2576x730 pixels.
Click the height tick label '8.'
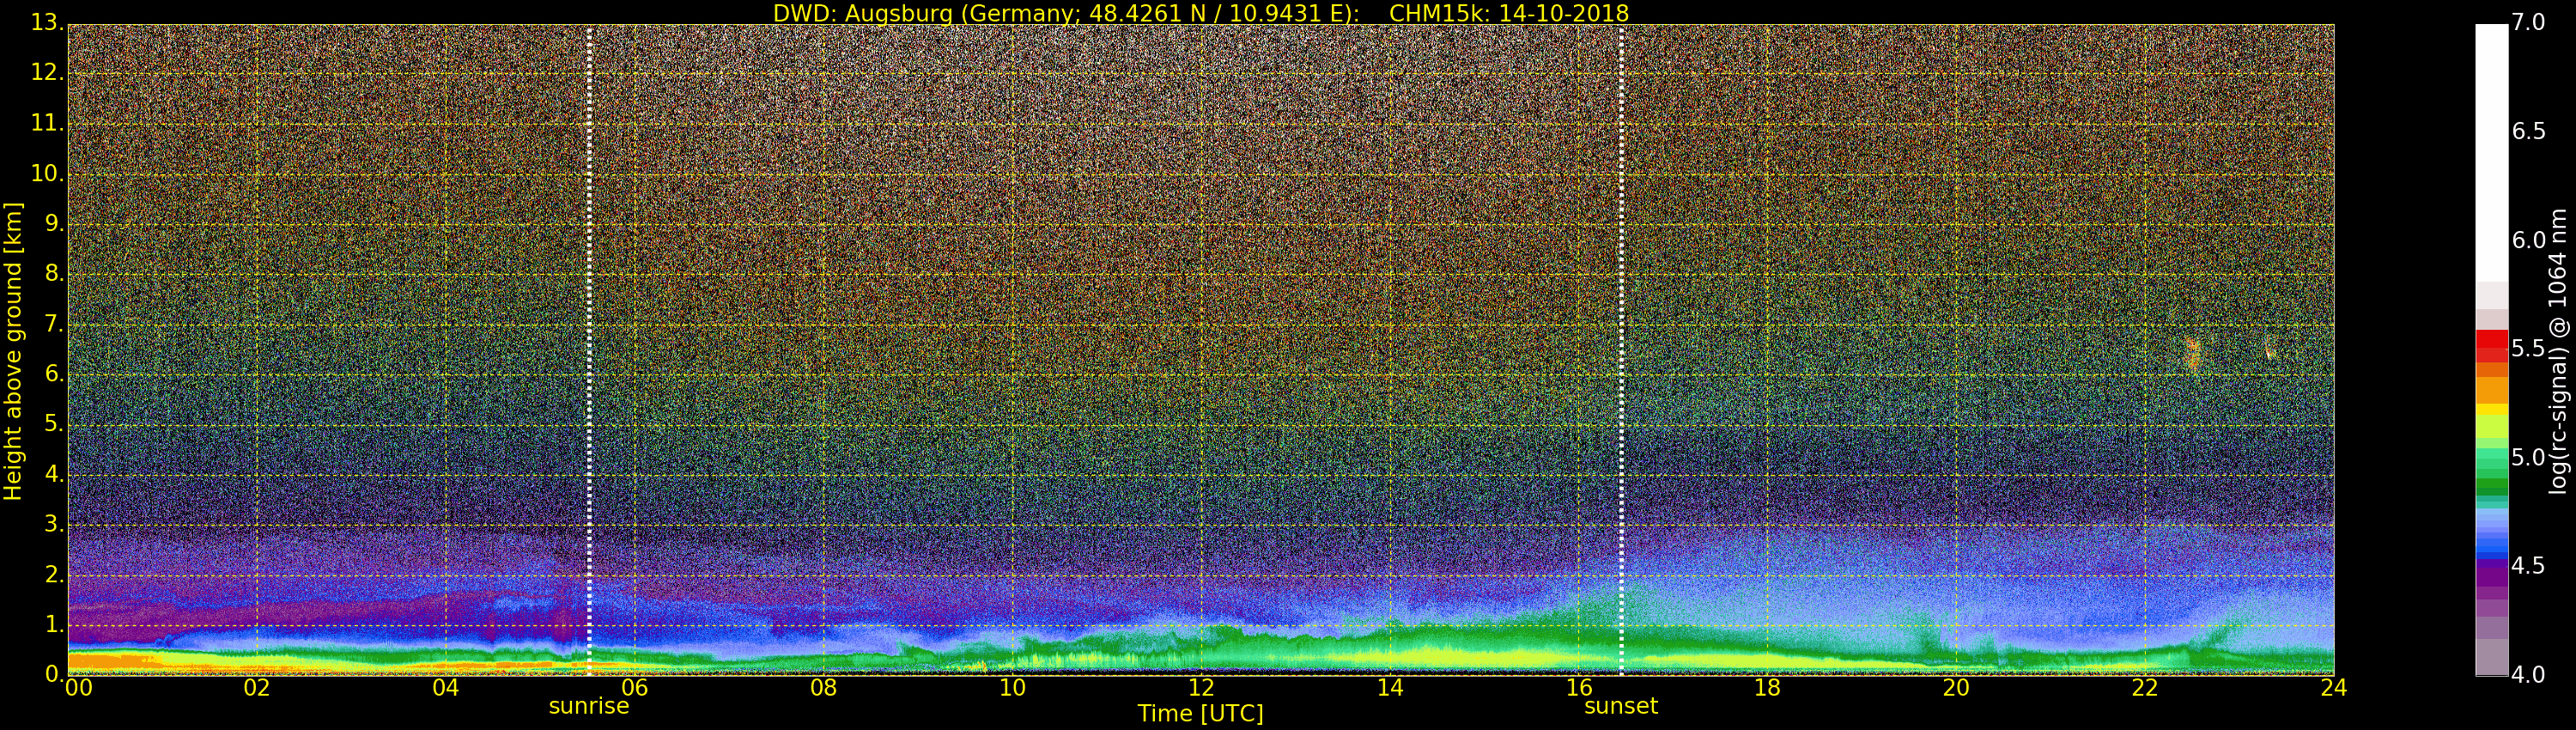click(x=54, y=273)
